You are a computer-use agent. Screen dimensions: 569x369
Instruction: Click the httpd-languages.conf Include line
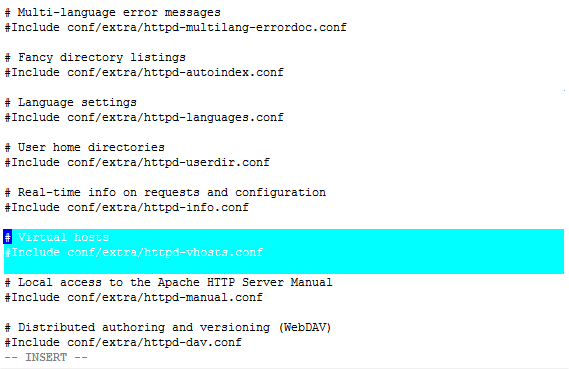click(144, 118)
